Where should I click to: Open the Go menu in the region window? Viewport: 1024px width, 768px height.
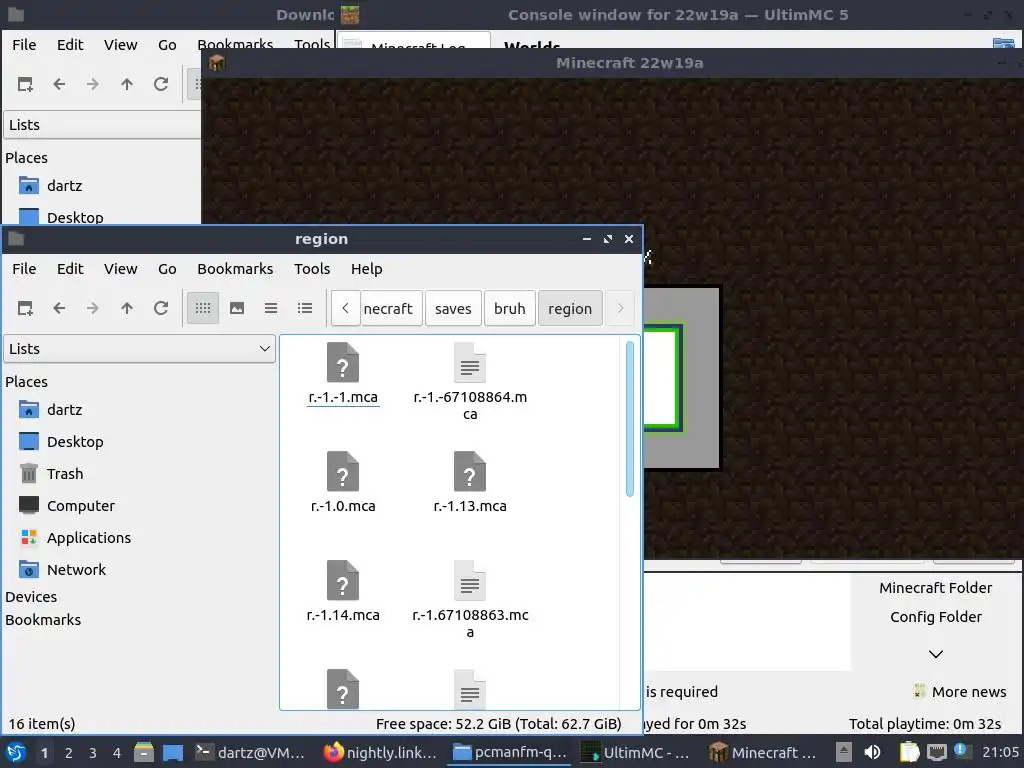167,269
